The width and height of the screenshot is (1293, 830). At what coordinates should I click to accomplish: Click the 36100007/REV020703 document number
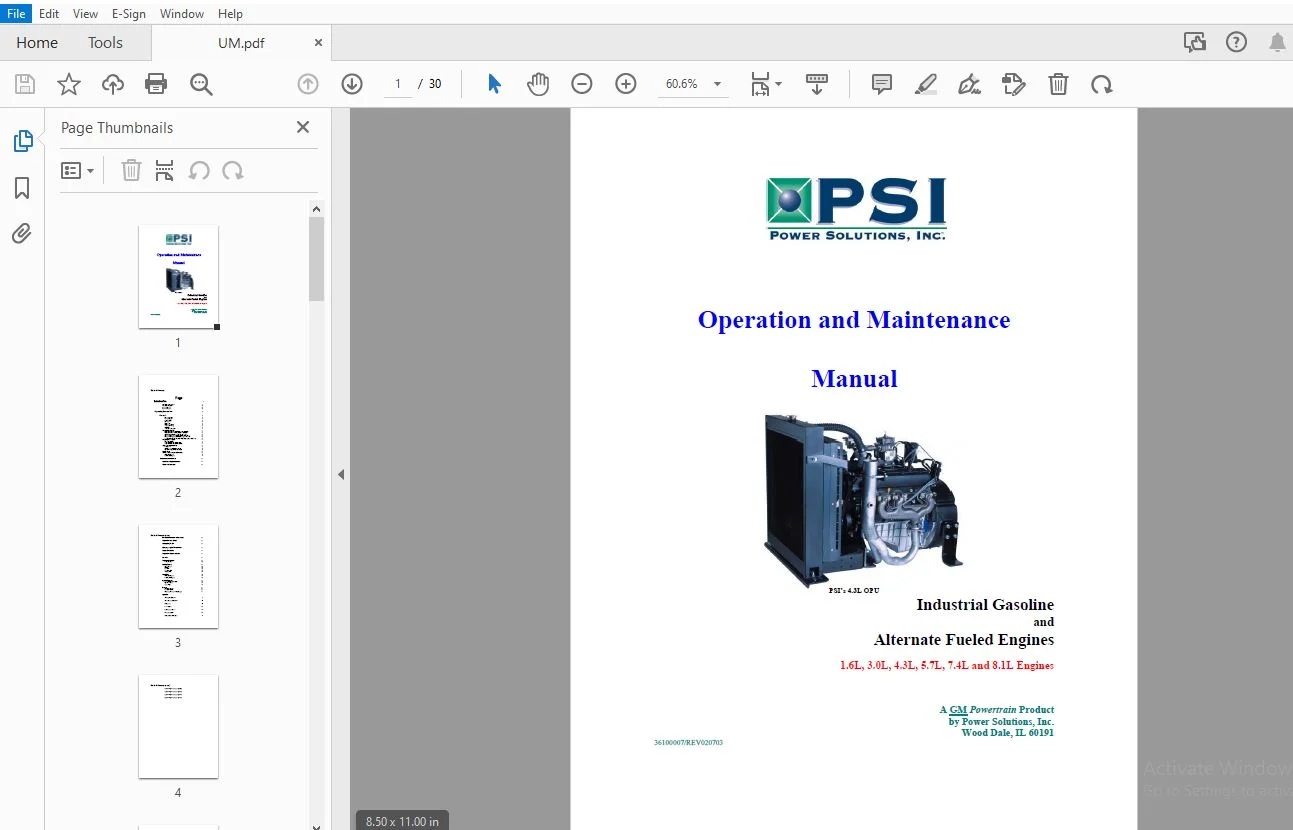688,743
